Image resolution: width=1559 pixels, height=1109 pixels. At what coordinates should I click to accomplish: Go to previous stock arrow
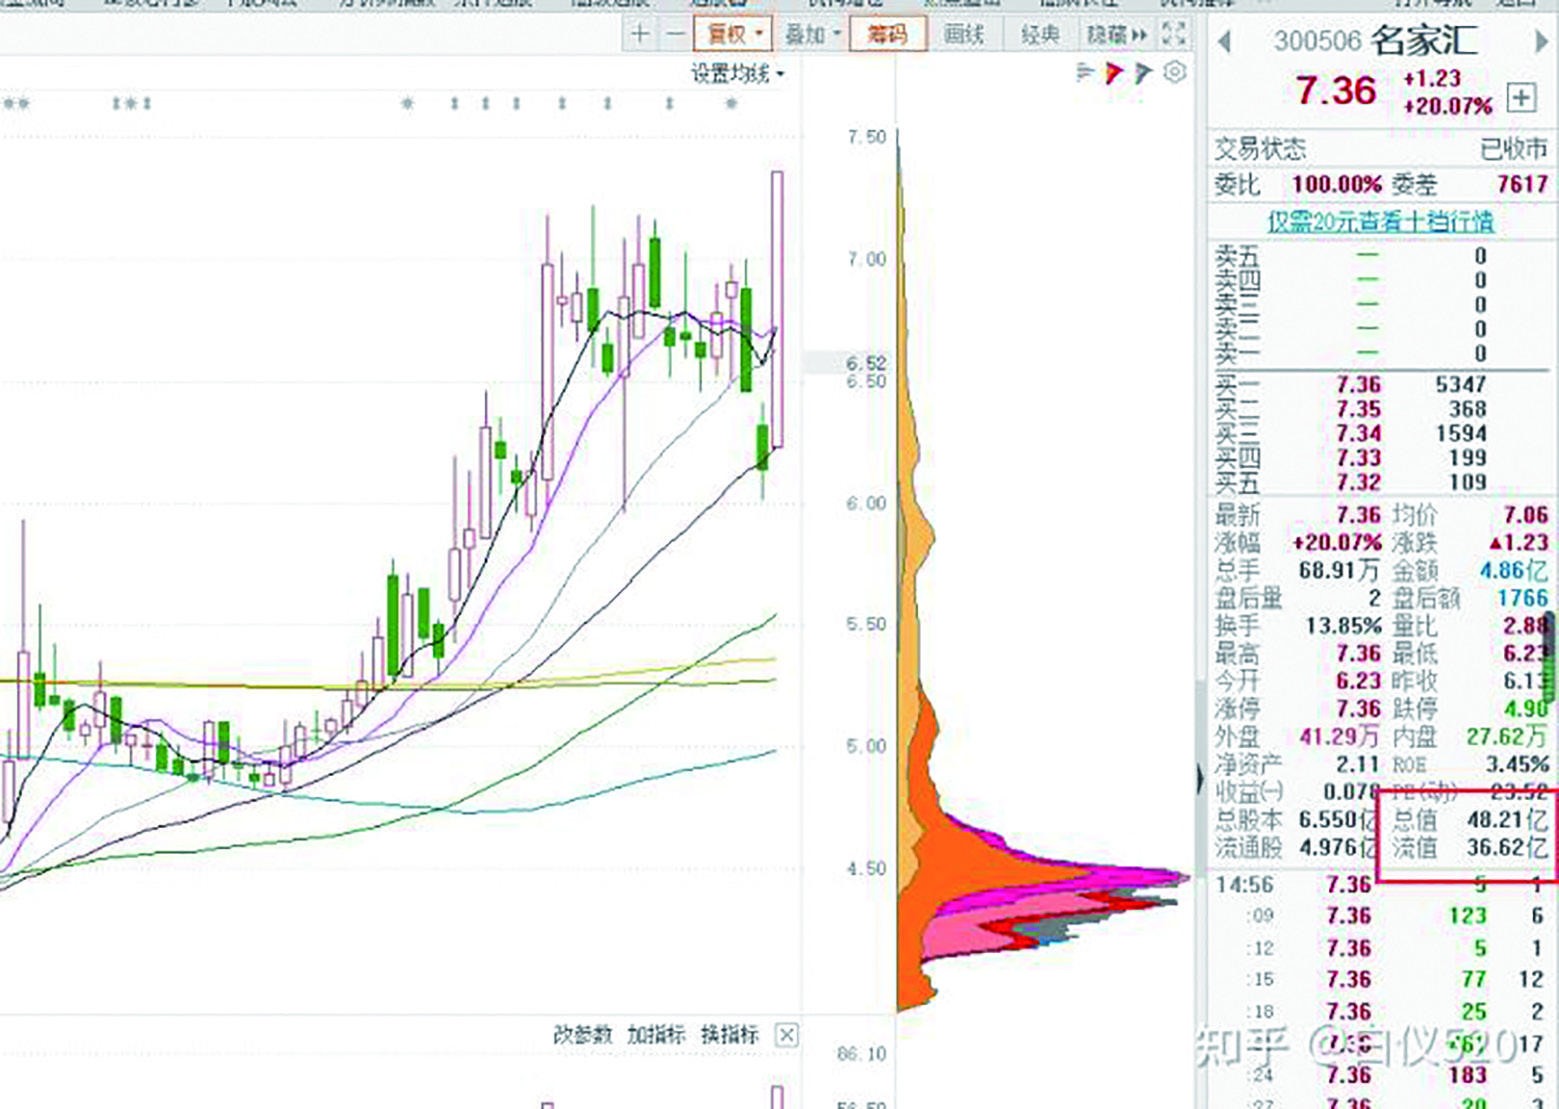(x=1223, y=42)
